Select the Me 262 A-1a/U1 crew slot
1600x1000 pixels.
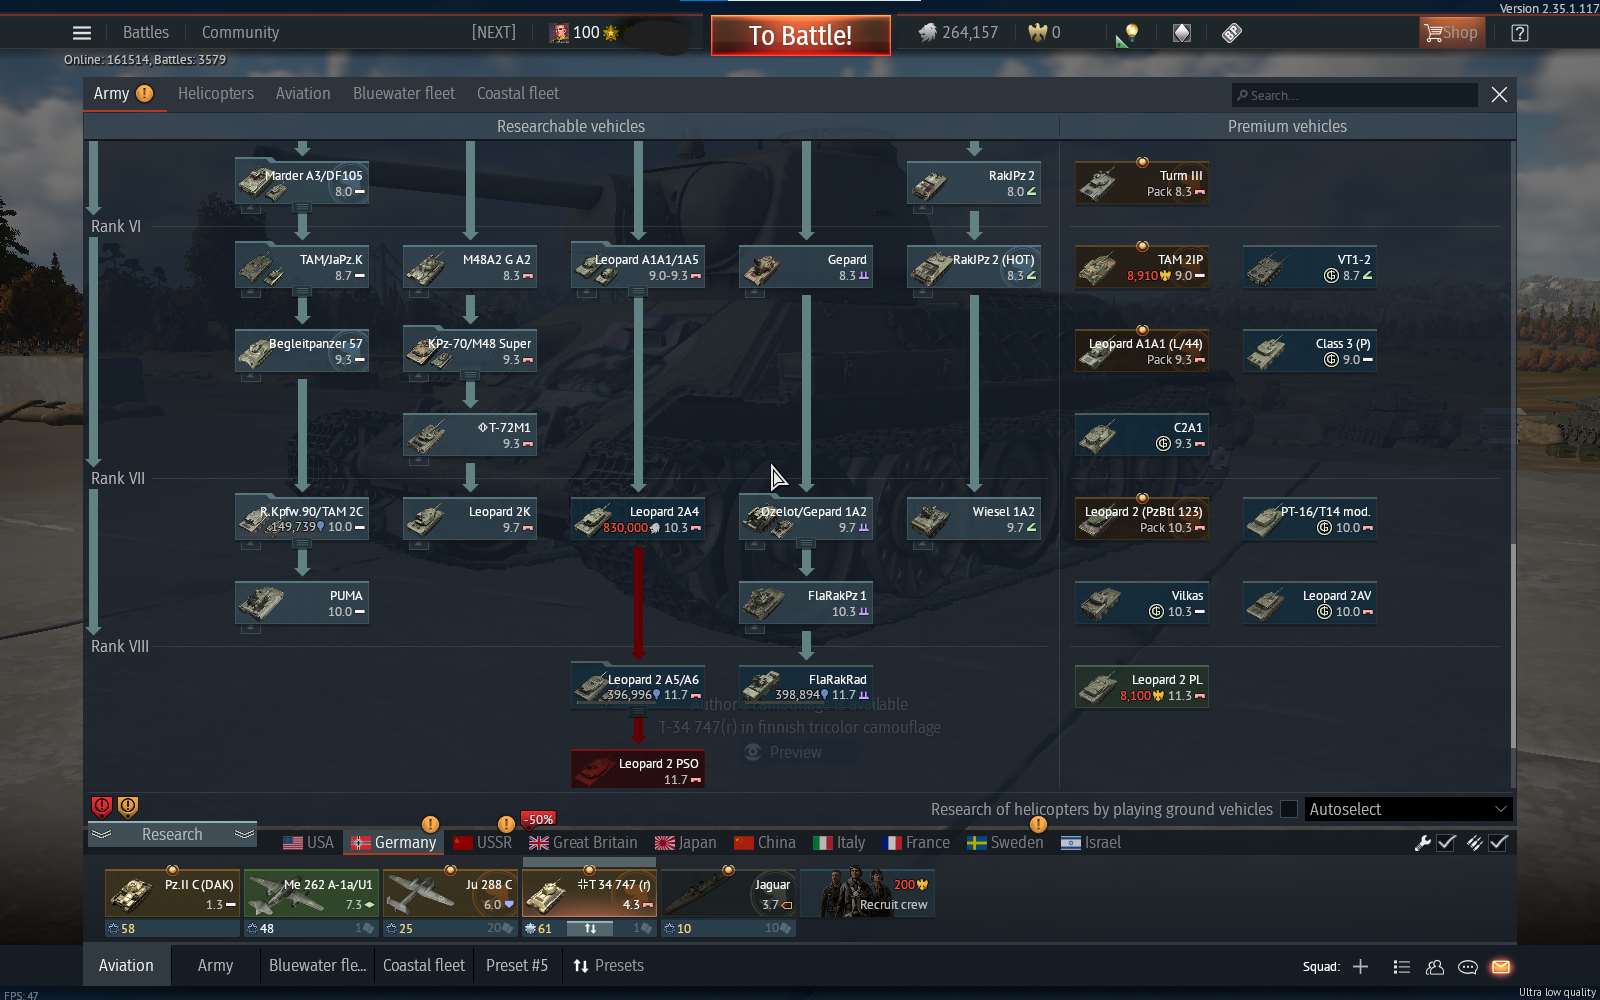tap(311, 894)
